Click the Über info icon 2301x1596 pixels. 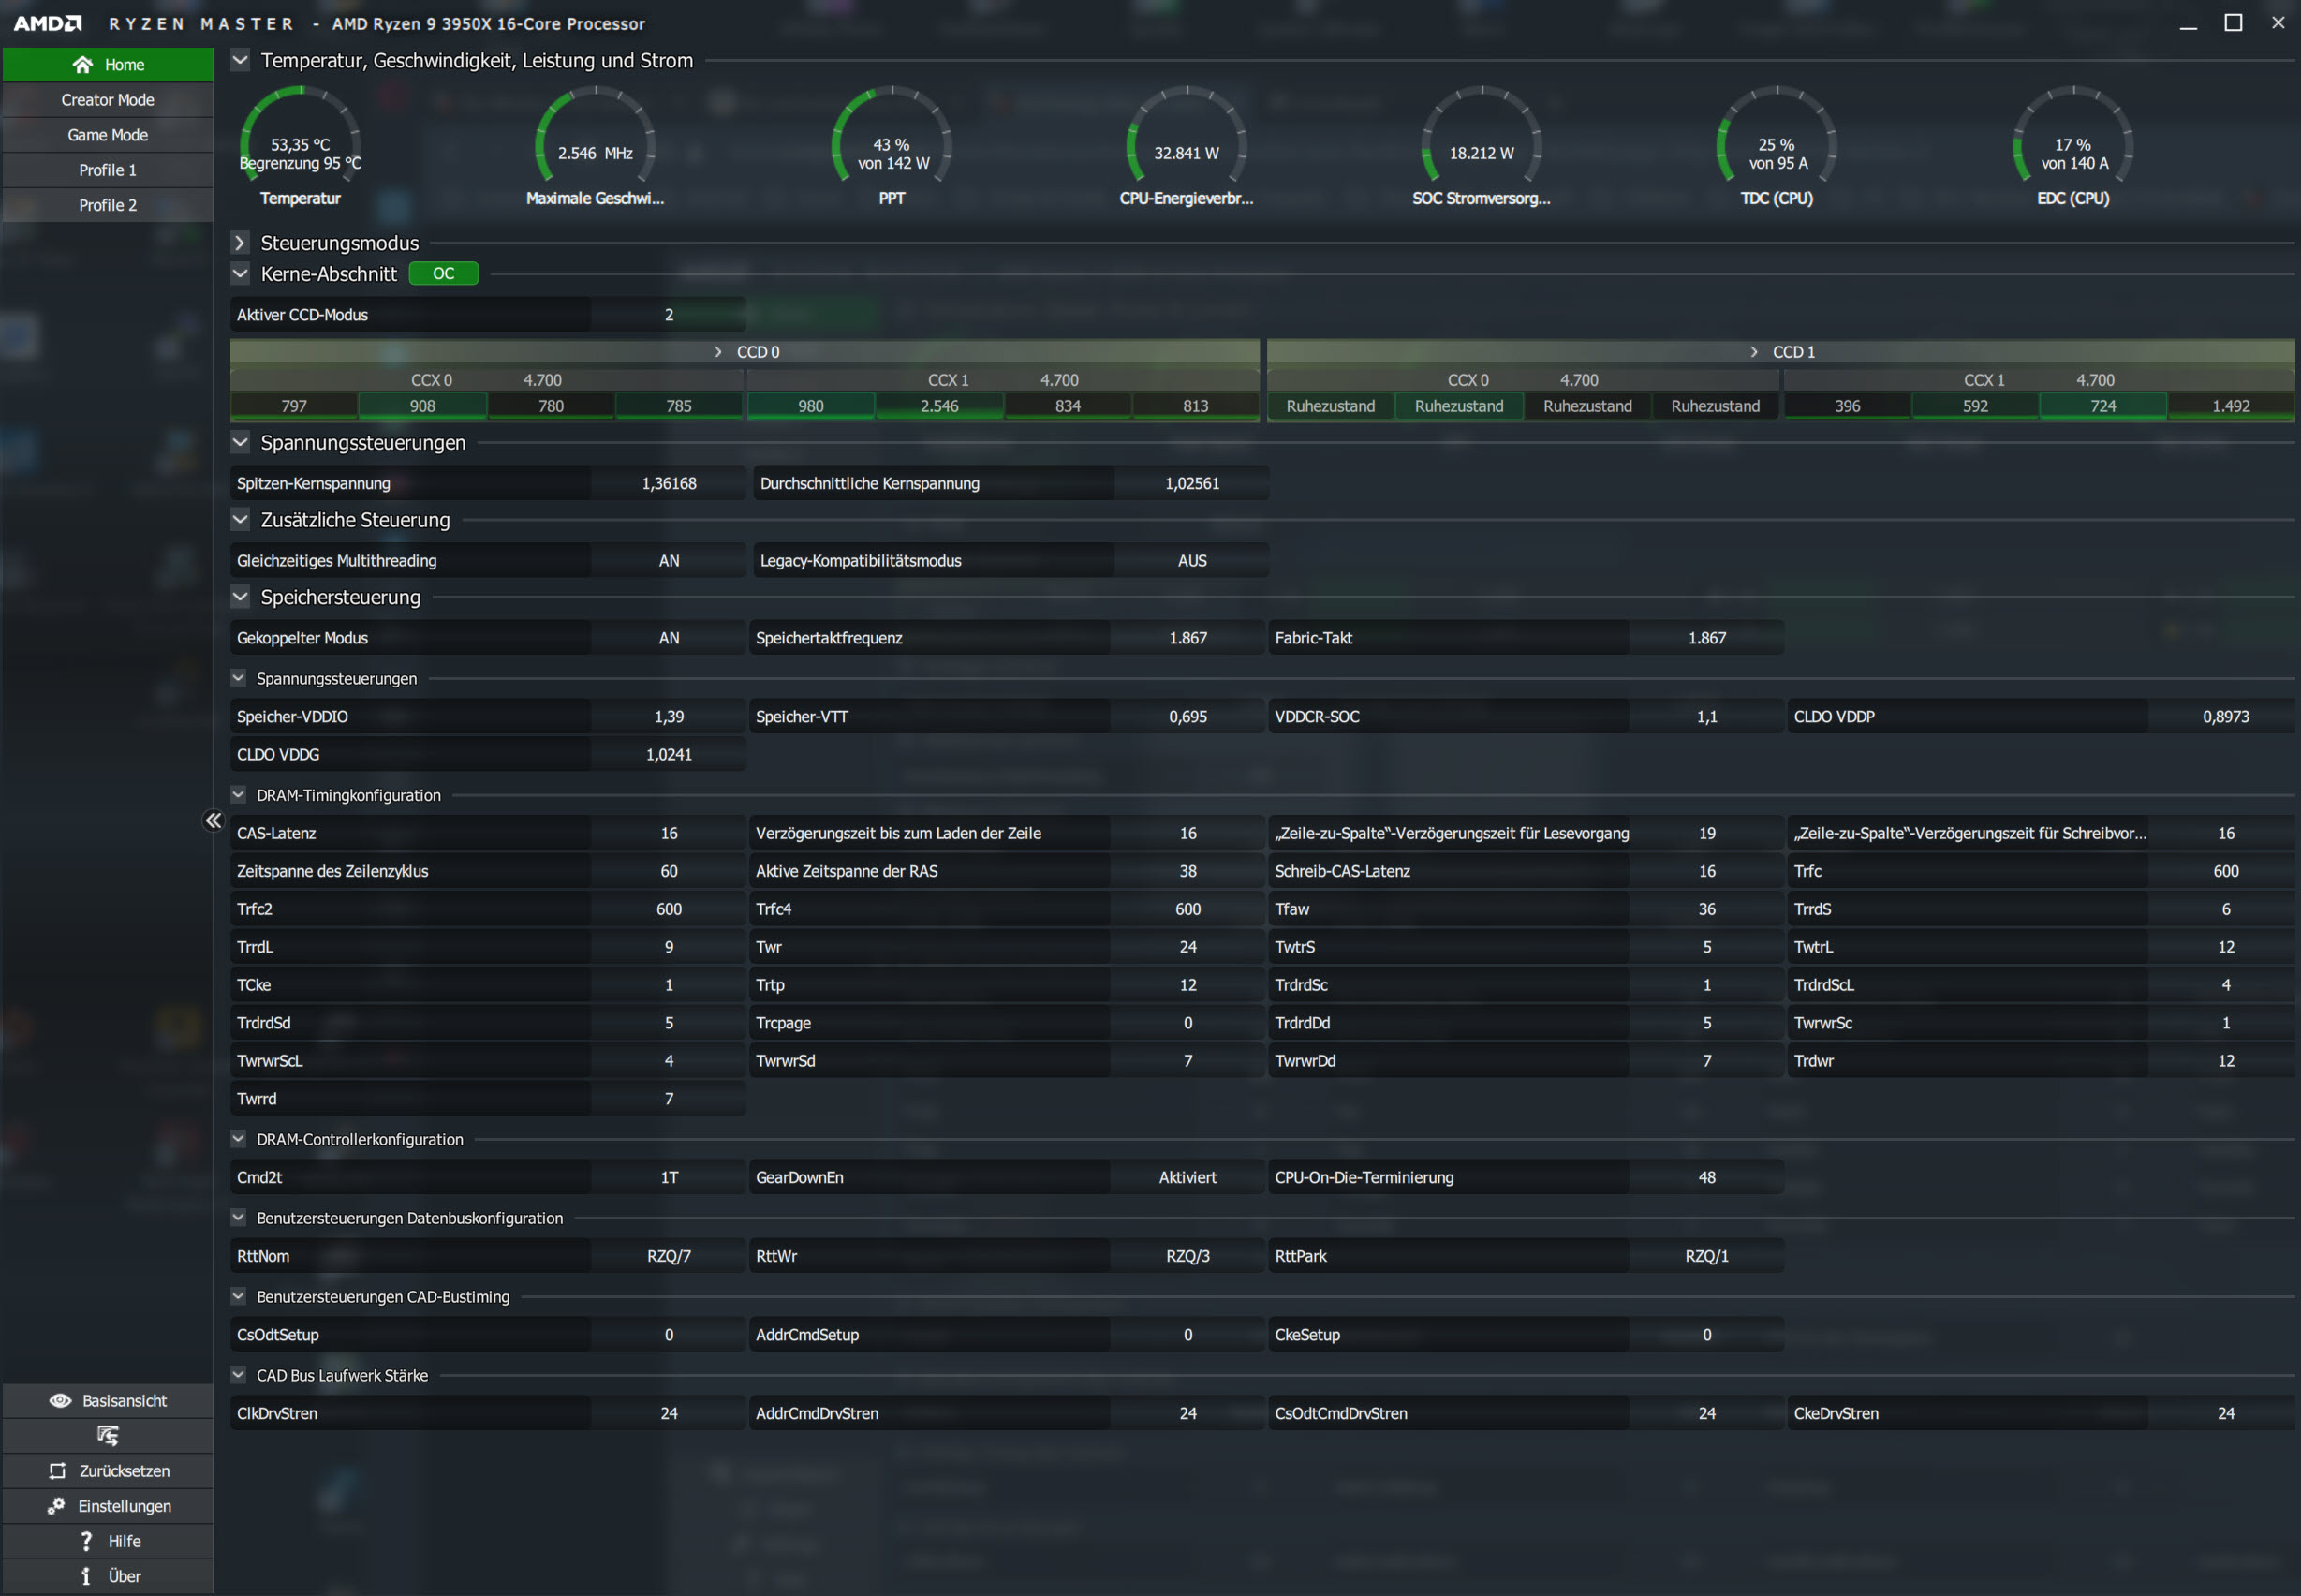(86, 1576)
